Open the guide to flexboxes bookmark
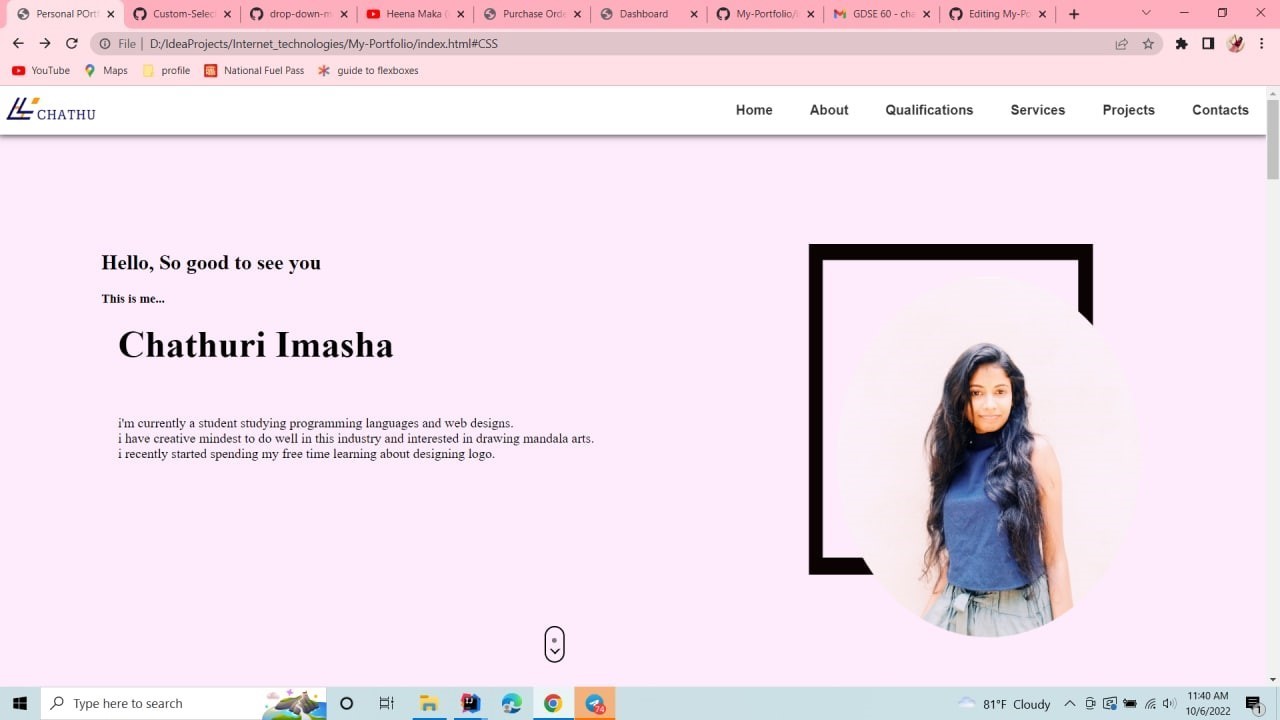 click(x=368, y=71)
